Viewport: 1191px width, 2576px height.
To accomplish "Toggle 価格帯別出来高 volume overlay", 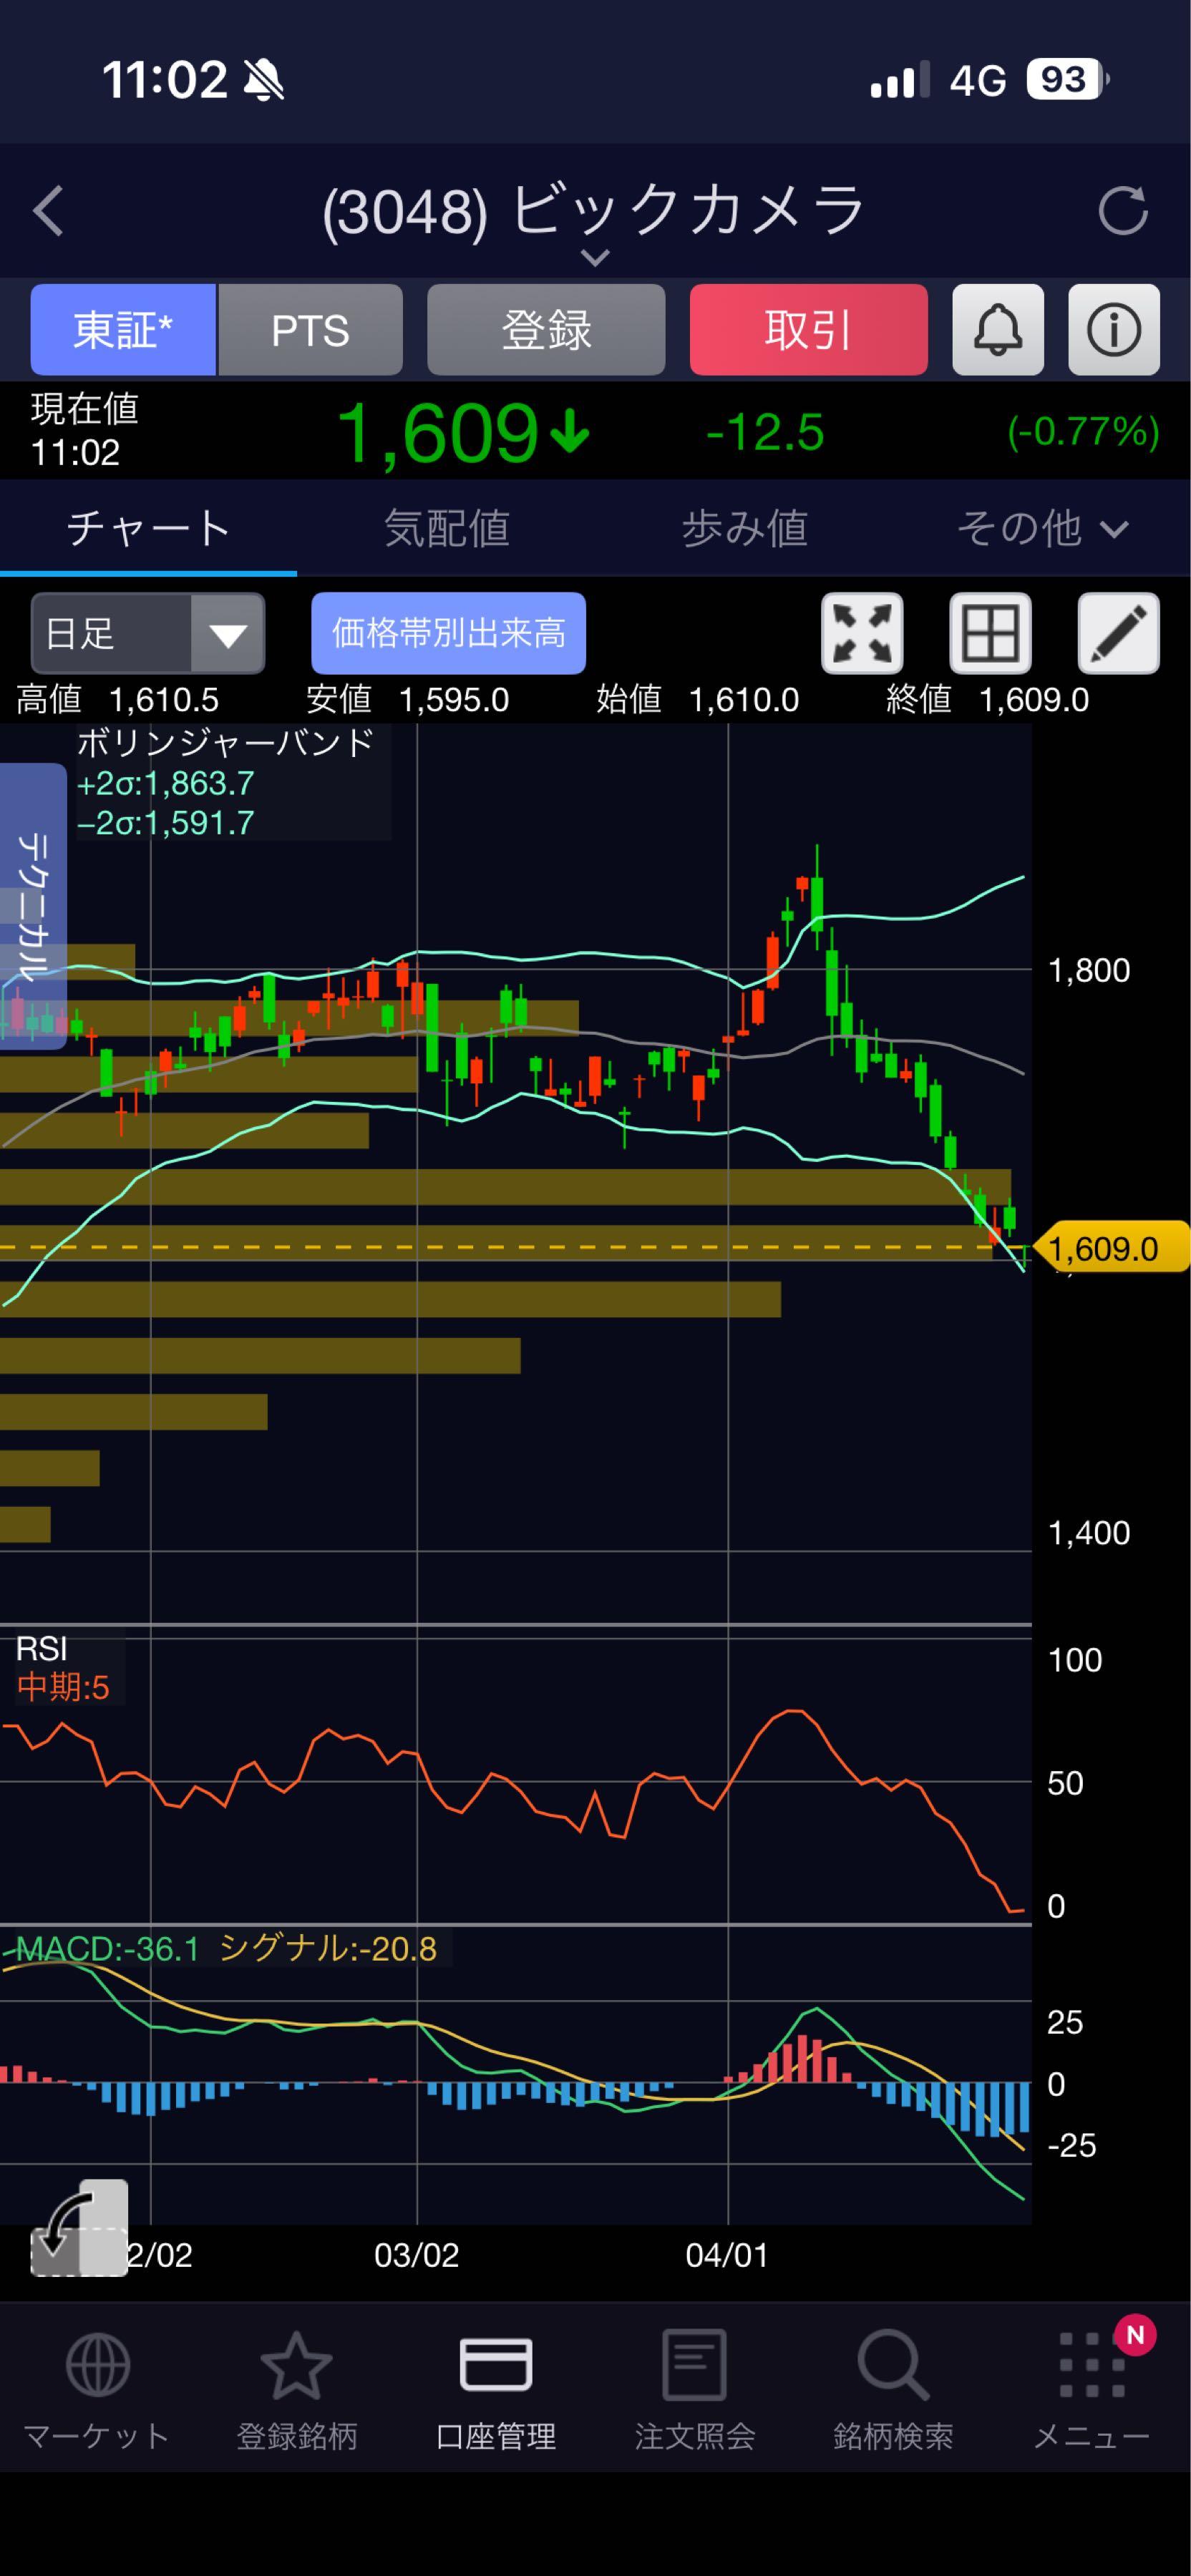I will click(x=448, y=633).
